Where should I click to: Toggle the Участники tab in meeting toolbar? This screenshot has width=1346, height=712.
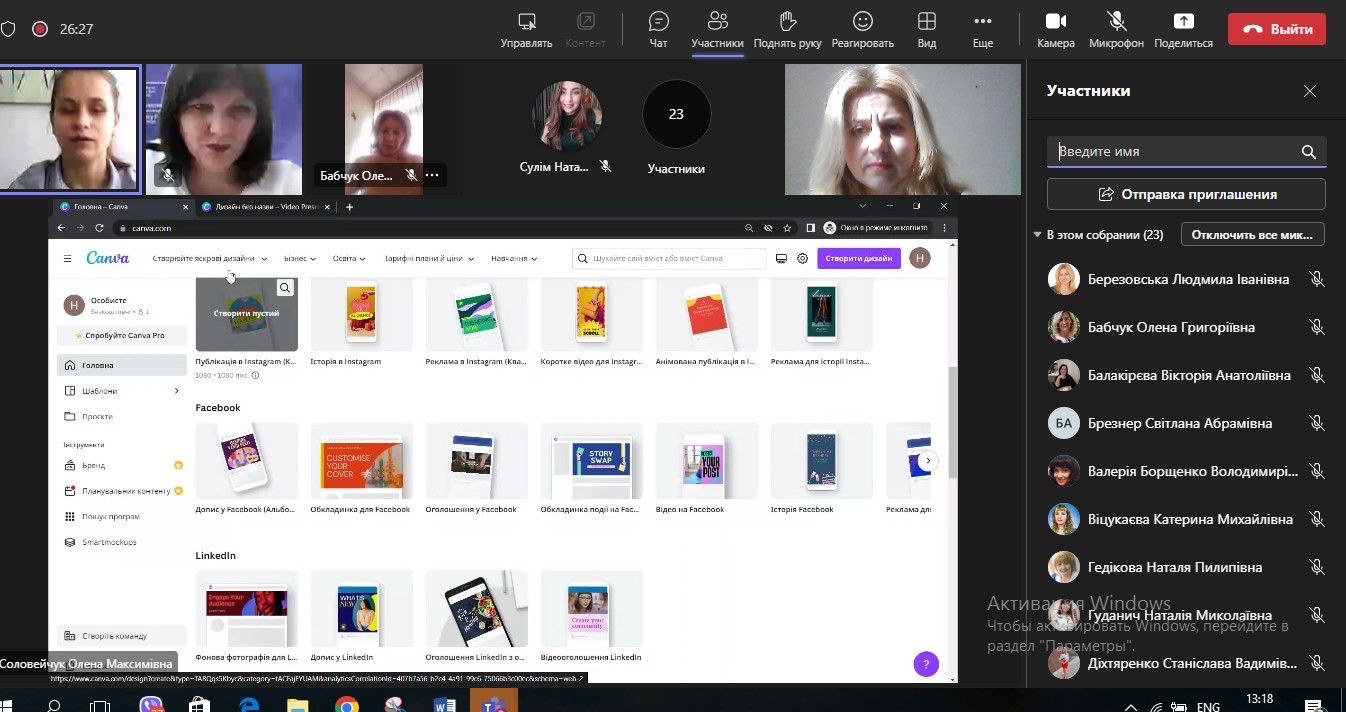717,29
